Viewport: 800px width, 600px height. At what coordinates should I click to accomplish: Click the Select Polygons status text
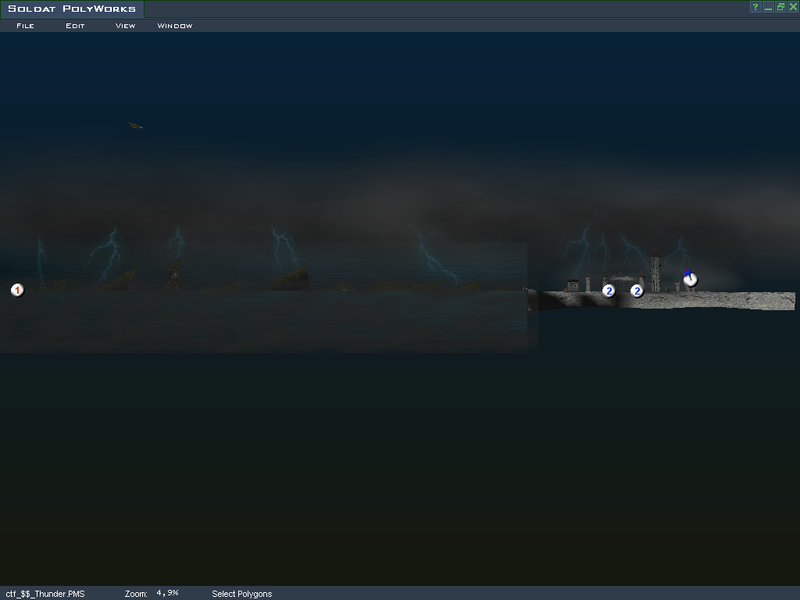click(x=242, y=594)
